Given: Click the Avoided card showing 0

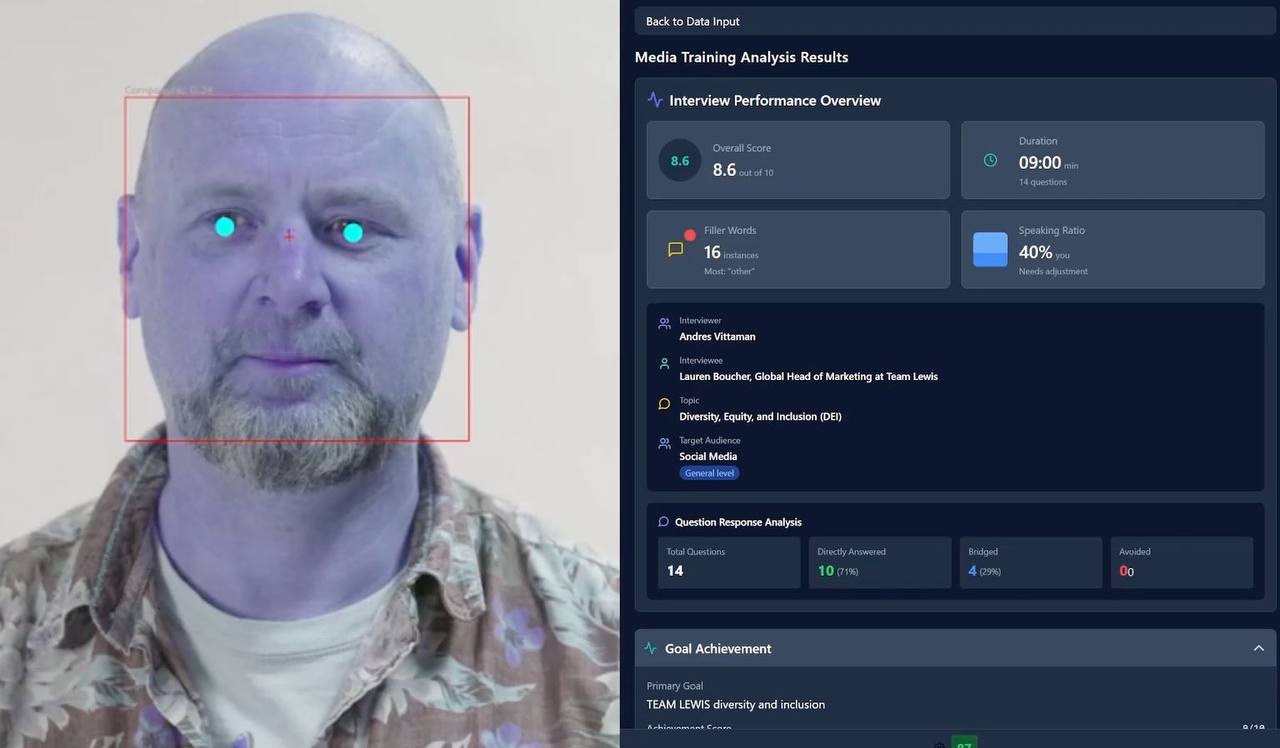Looking at the screenshot, I should 1182,562.
